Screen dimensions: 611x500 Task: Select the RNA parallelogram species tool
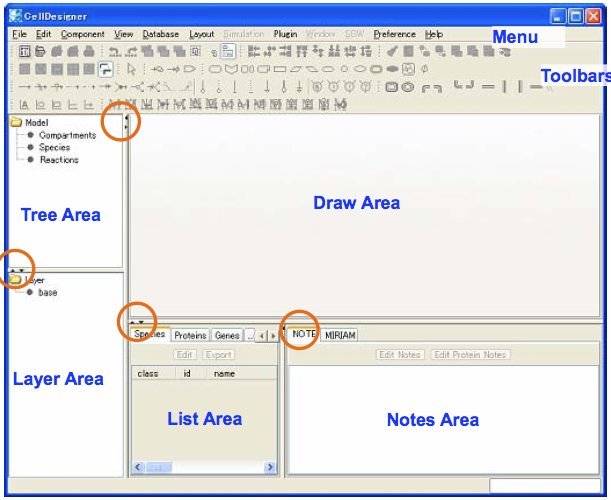point(296,69)
